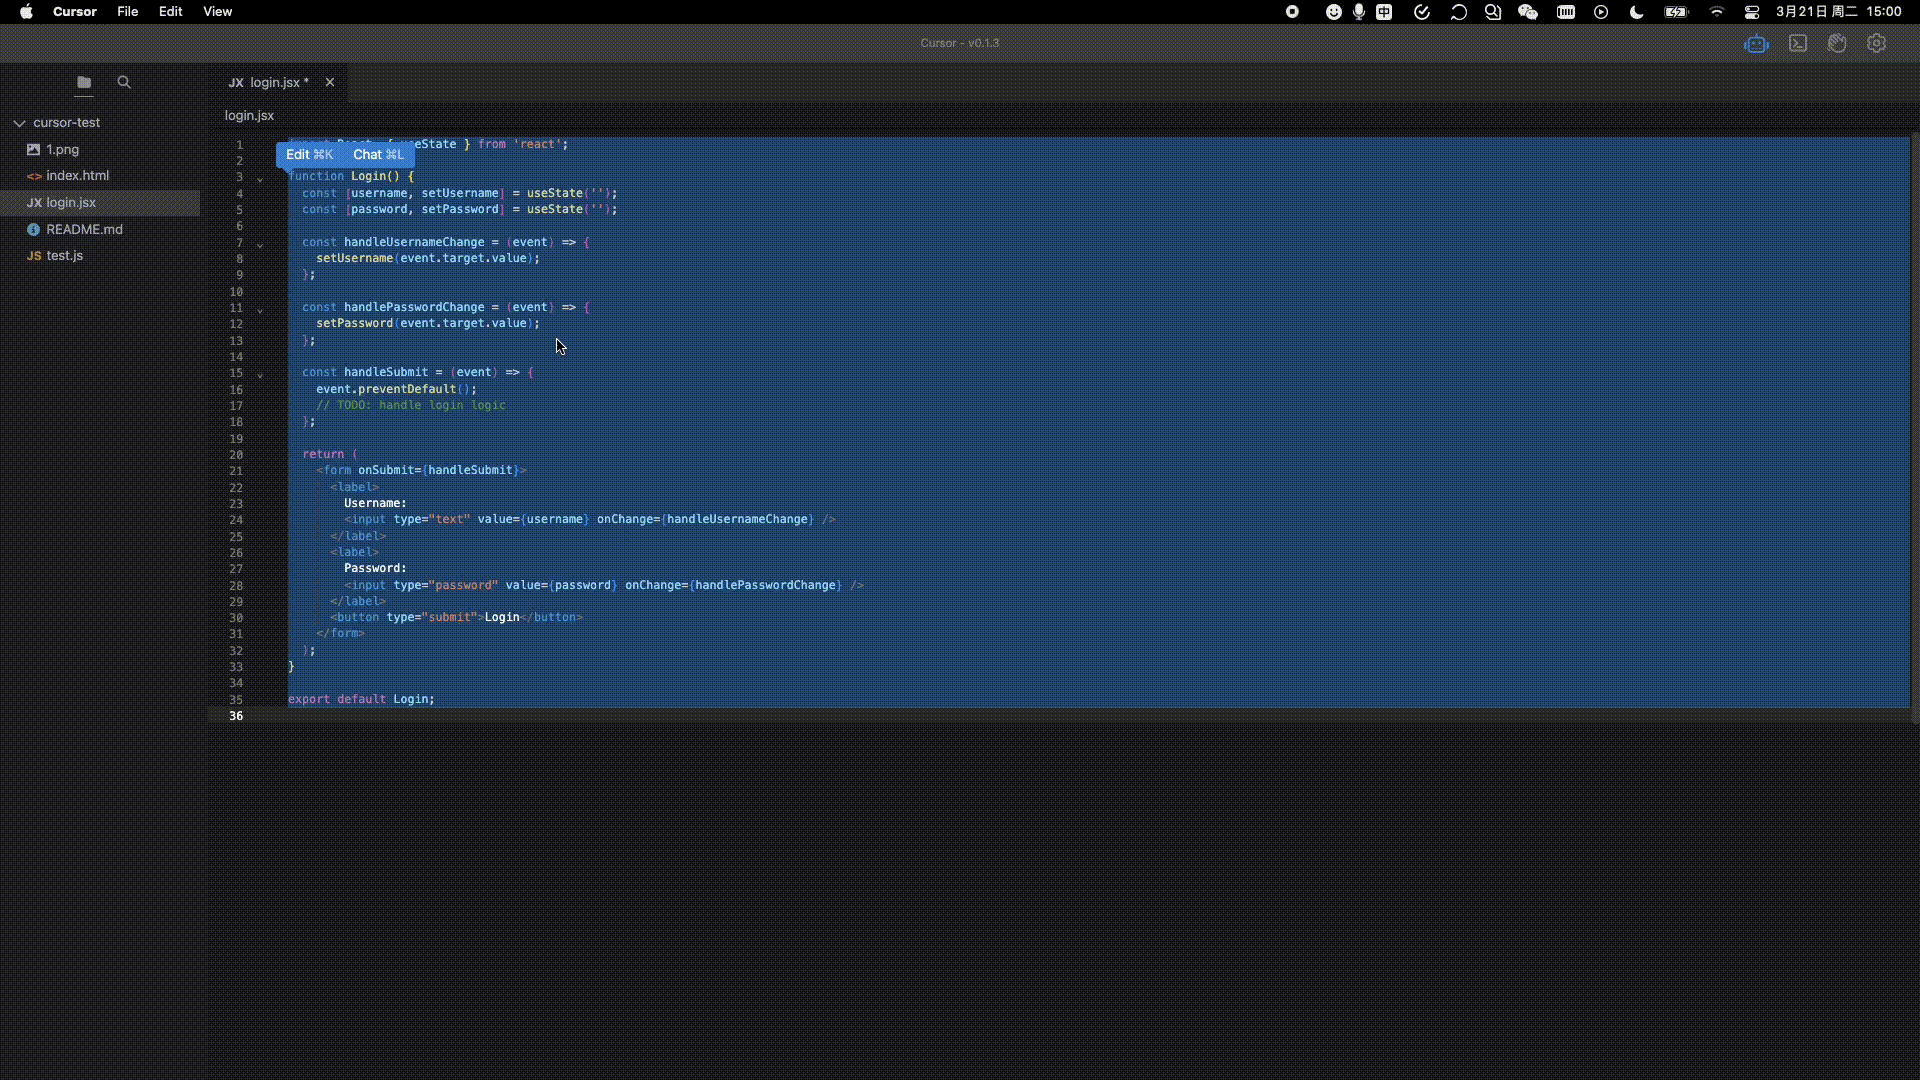Screen dimensions: 1920x1080
Task: Open the sidebar search icon
Action: (x=124, y=83)
